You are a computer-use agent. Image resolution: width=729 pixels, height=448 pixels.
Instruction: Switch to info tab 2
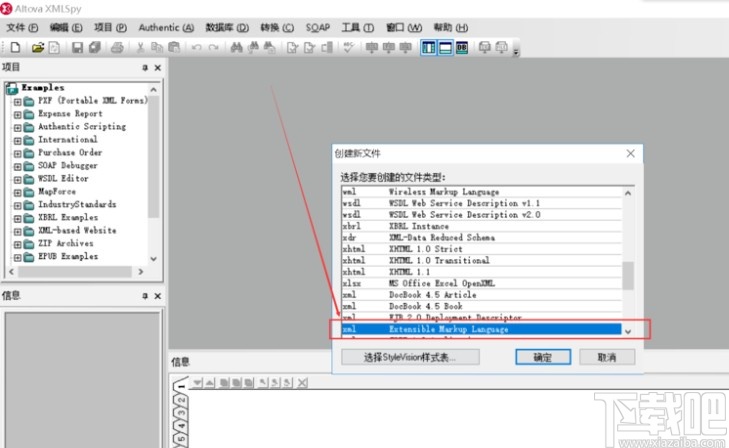coord(181,401)
